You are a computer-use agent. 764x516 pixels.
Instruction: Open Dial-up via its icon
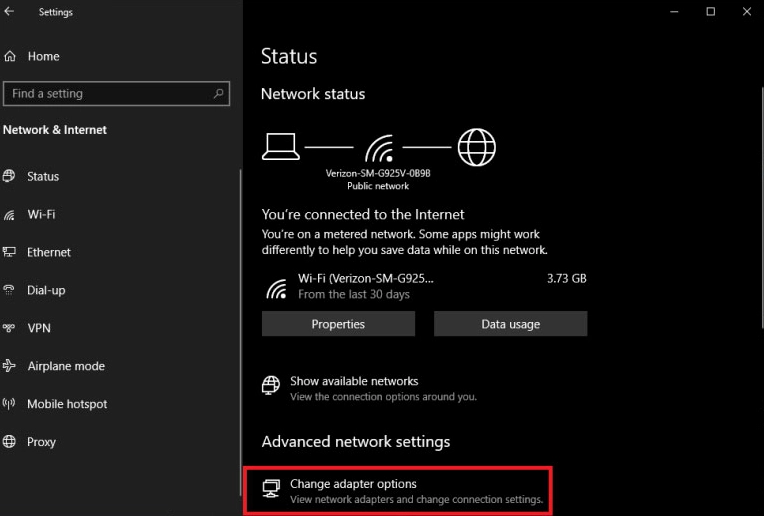[x=10, y=291]
